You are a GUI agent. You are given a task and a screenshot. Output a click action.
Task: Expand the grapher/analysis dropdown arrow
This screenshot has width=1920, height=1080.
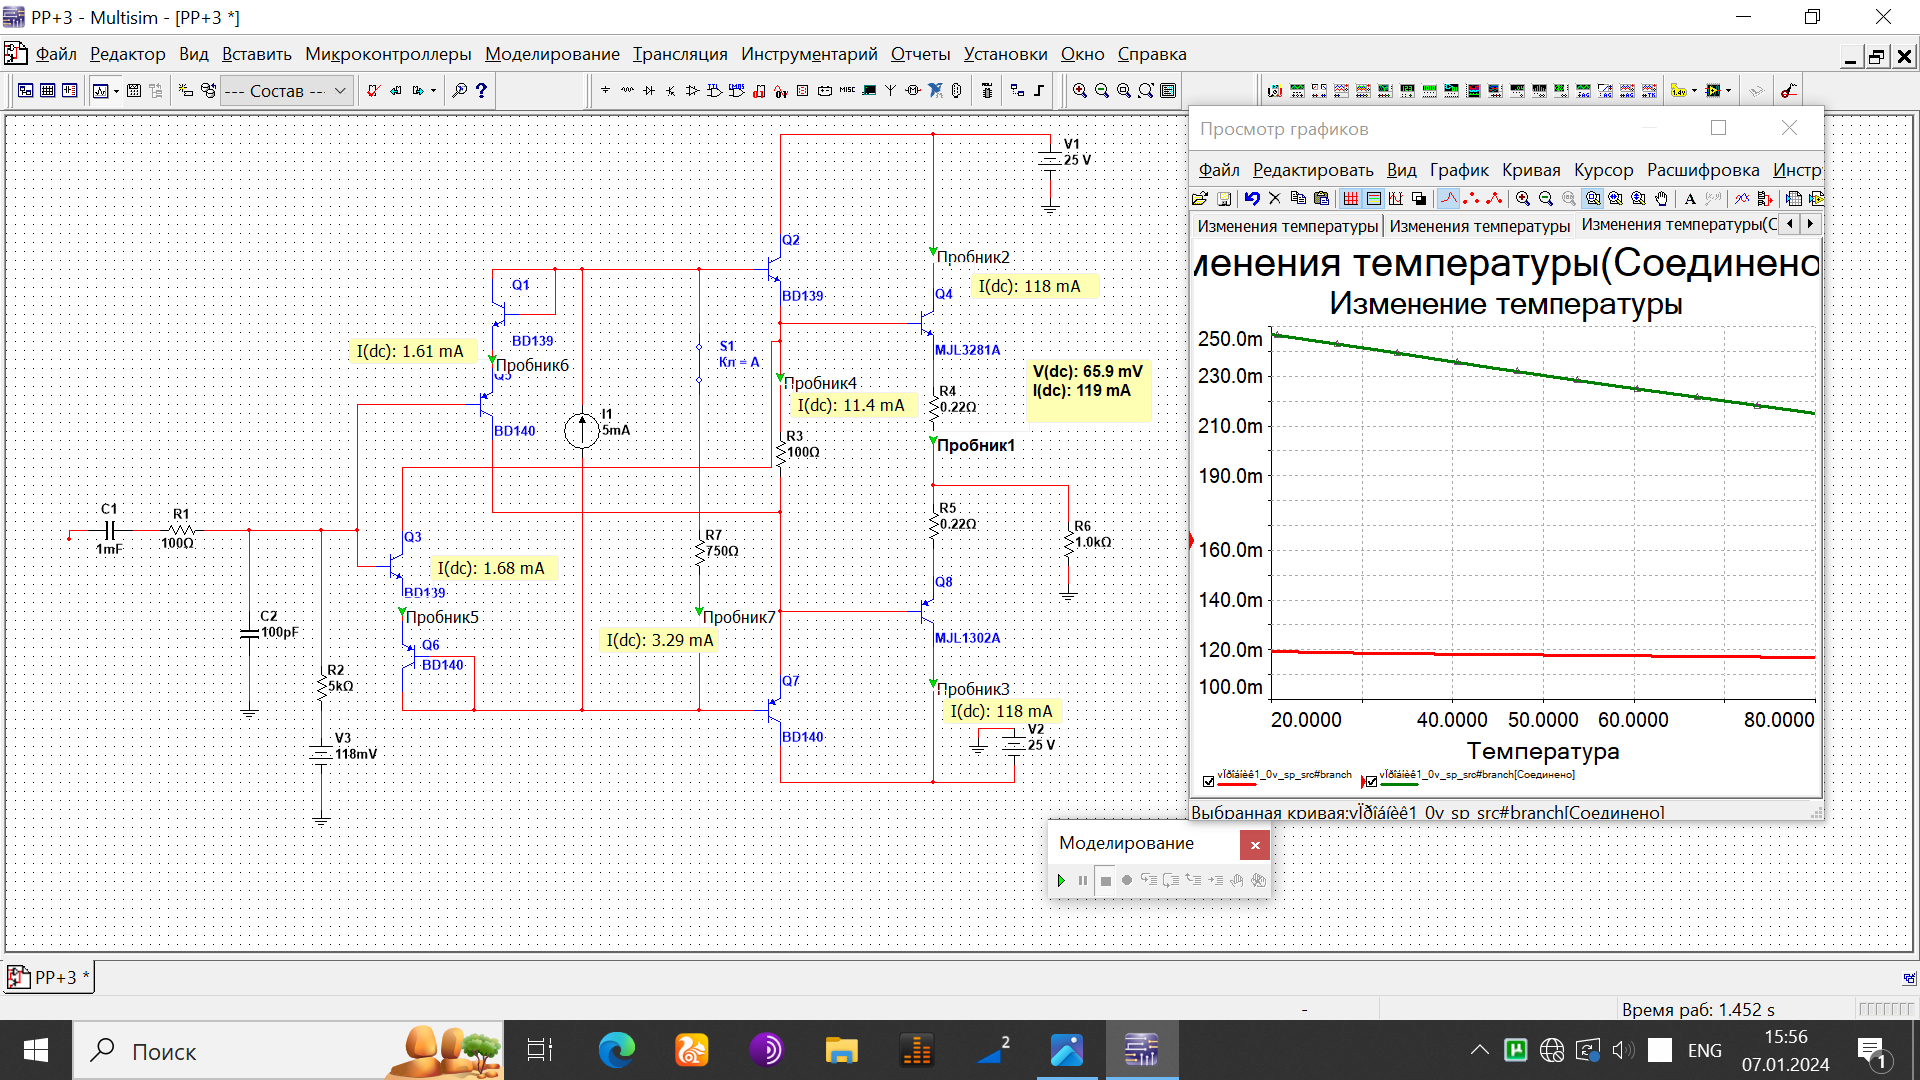[x=116, y=91]
